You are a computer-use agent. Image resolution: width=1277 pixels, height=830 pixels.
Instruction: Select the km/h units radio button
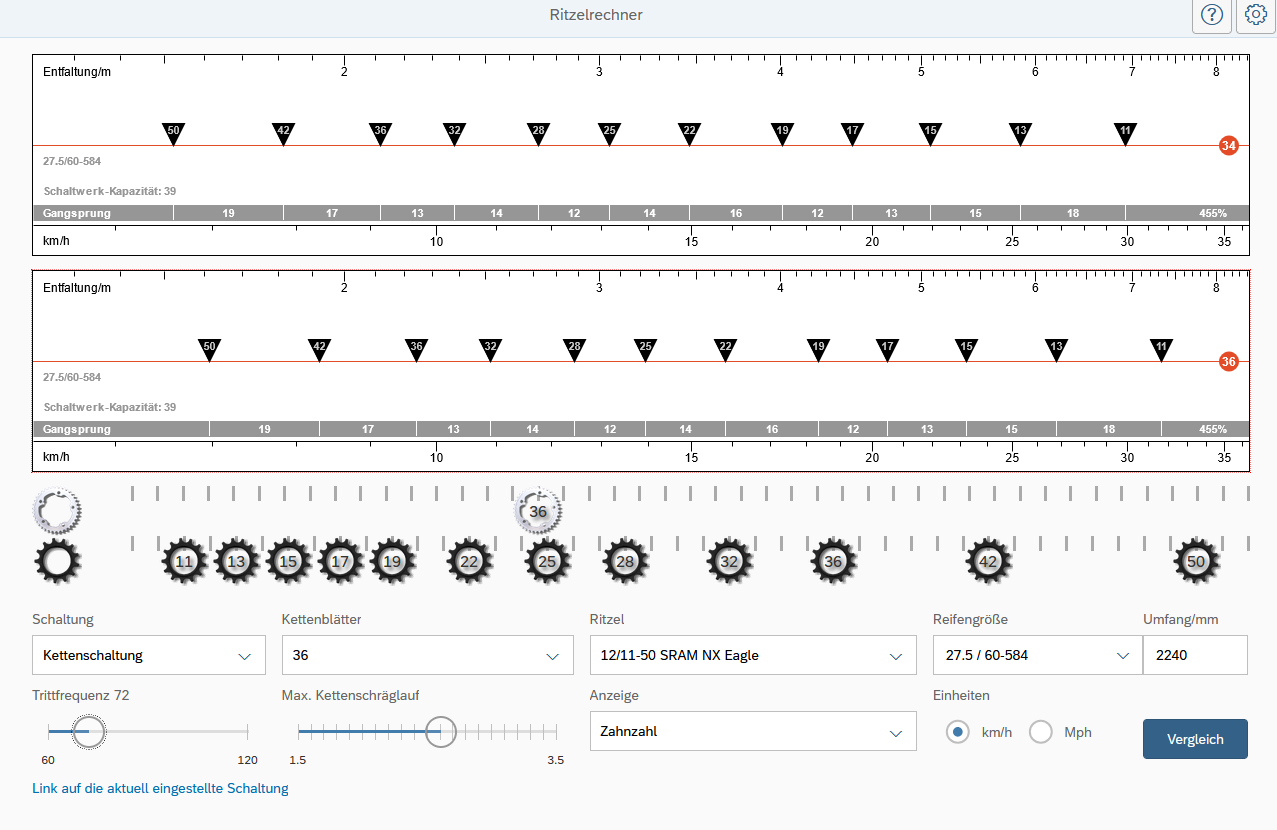958,732
